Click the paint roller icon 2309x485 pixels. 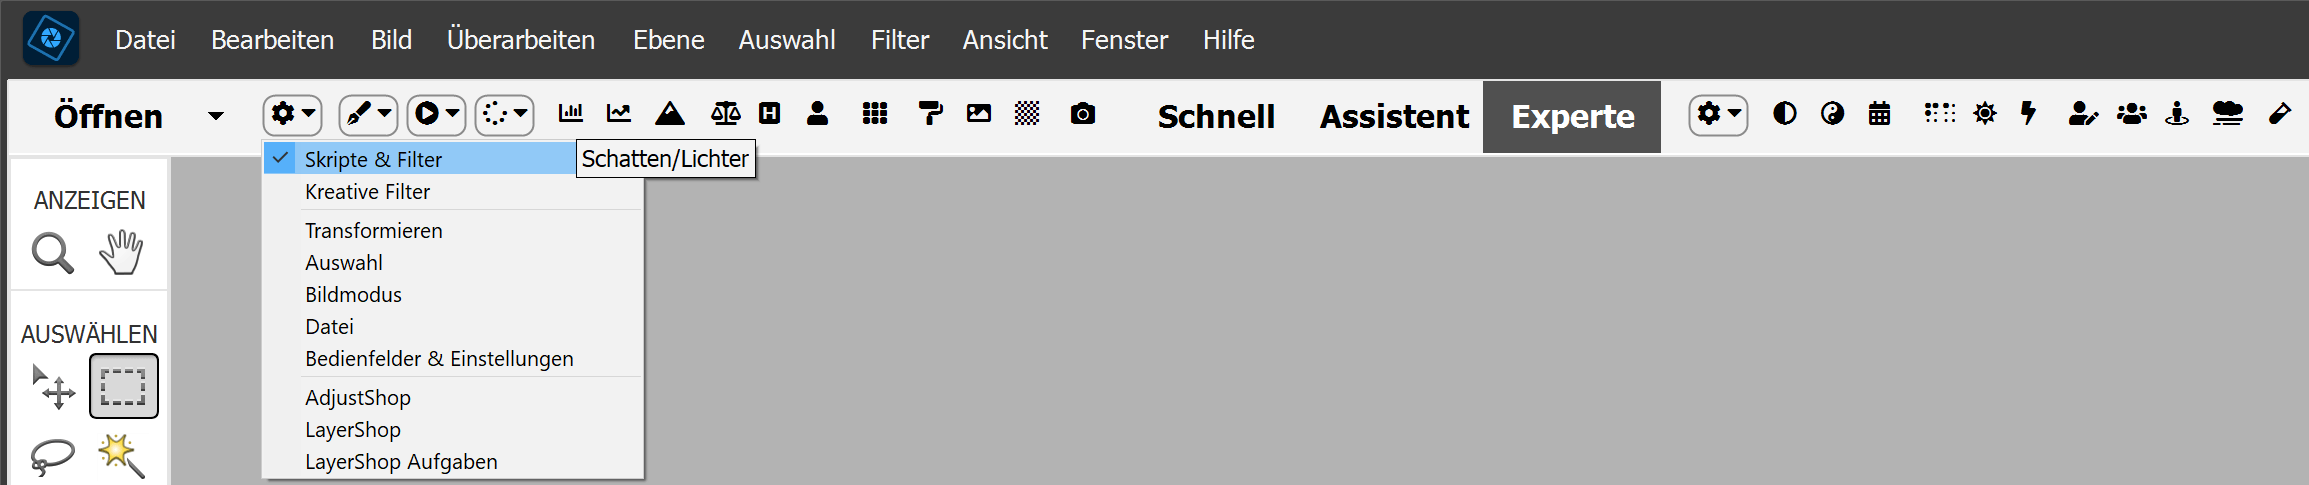pos(930,114)
